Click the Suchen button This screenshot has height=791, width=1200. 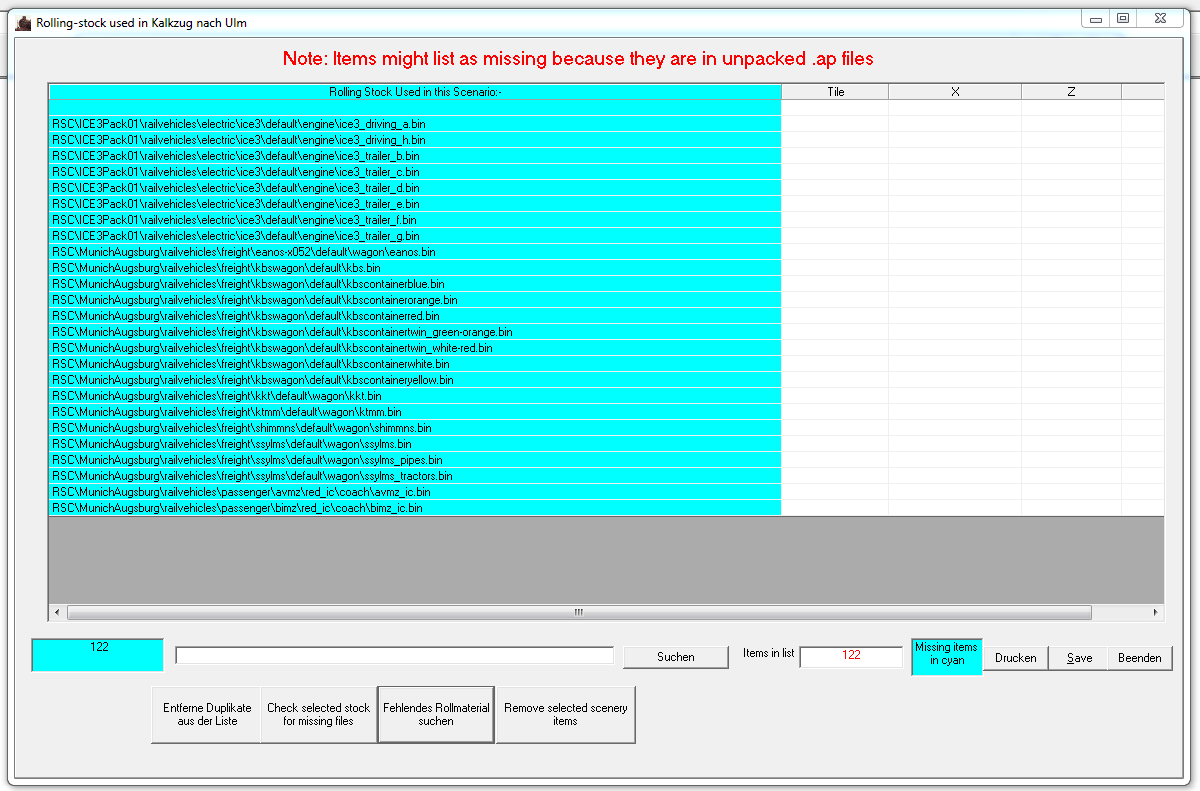[676, 657]
